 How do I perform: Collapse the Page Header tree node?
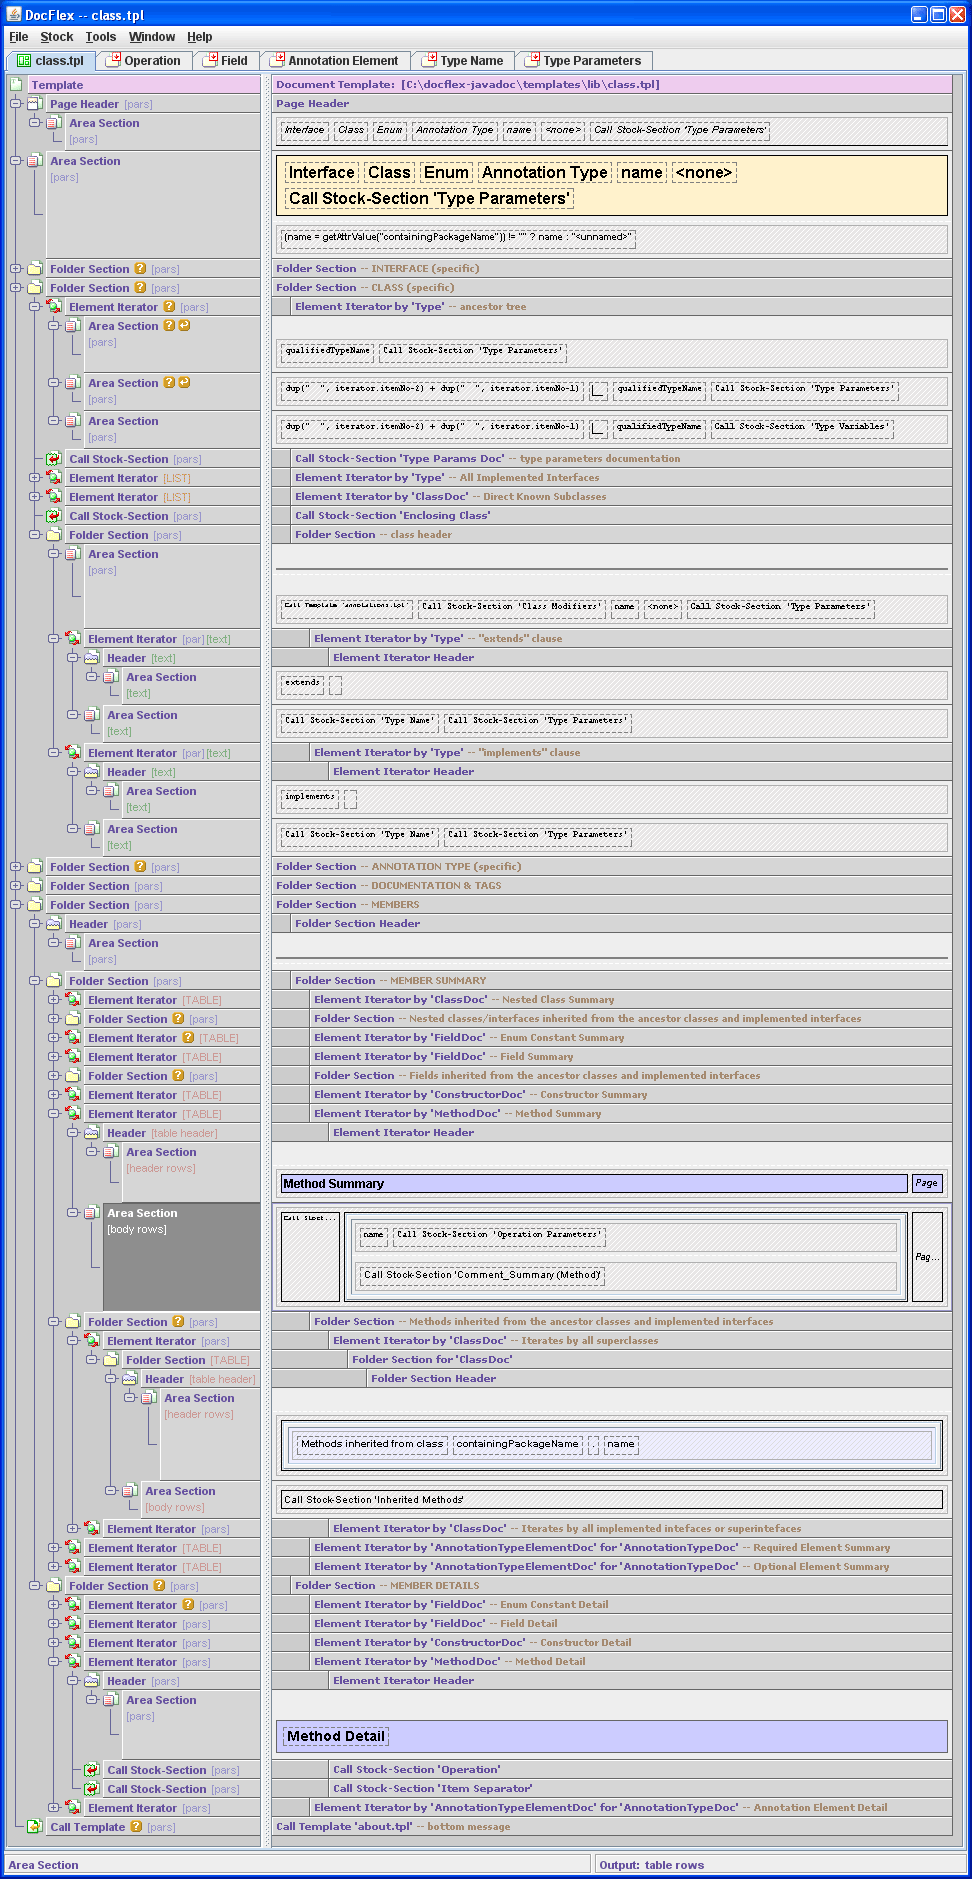point(16,104)
